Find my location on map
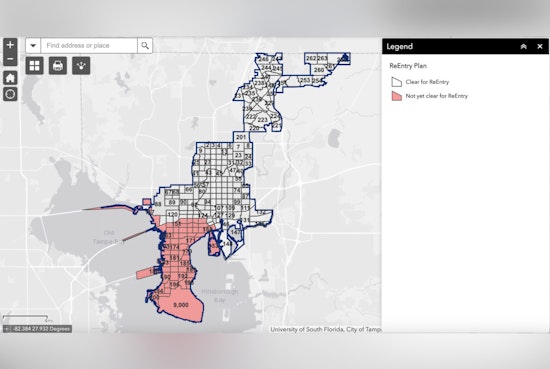Screen dimensions: 550x369 click(10, 94)
